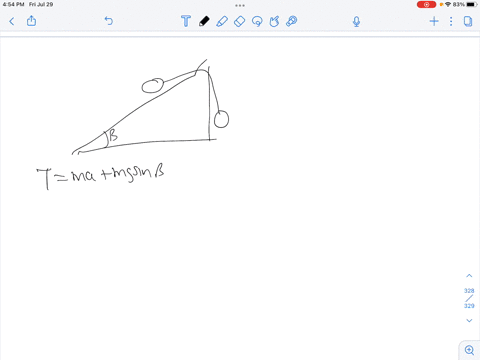The height and width of the screenshot is (360, 480).
Task: Add new content with the plus button
Action: 434,21
